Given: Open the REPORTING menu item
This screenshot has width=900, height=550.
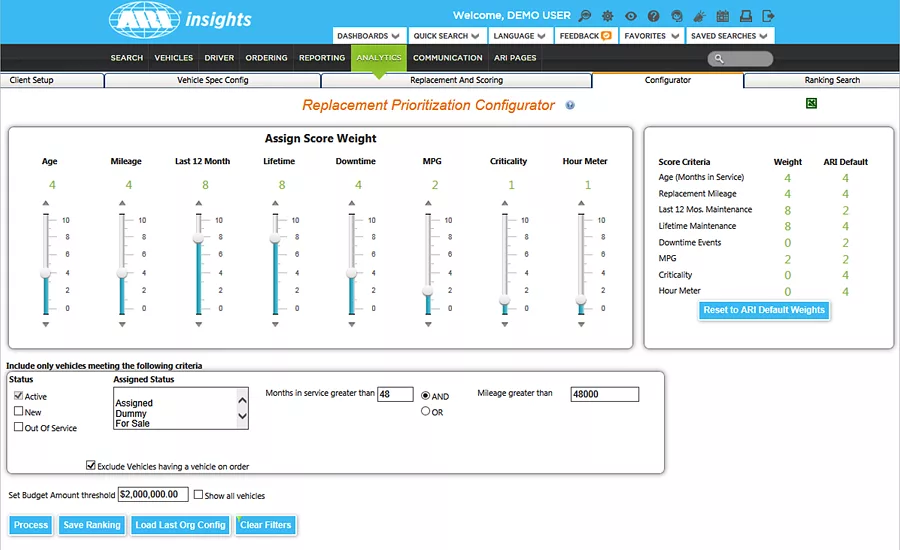Looking at the screenshot, I should 322,58.
